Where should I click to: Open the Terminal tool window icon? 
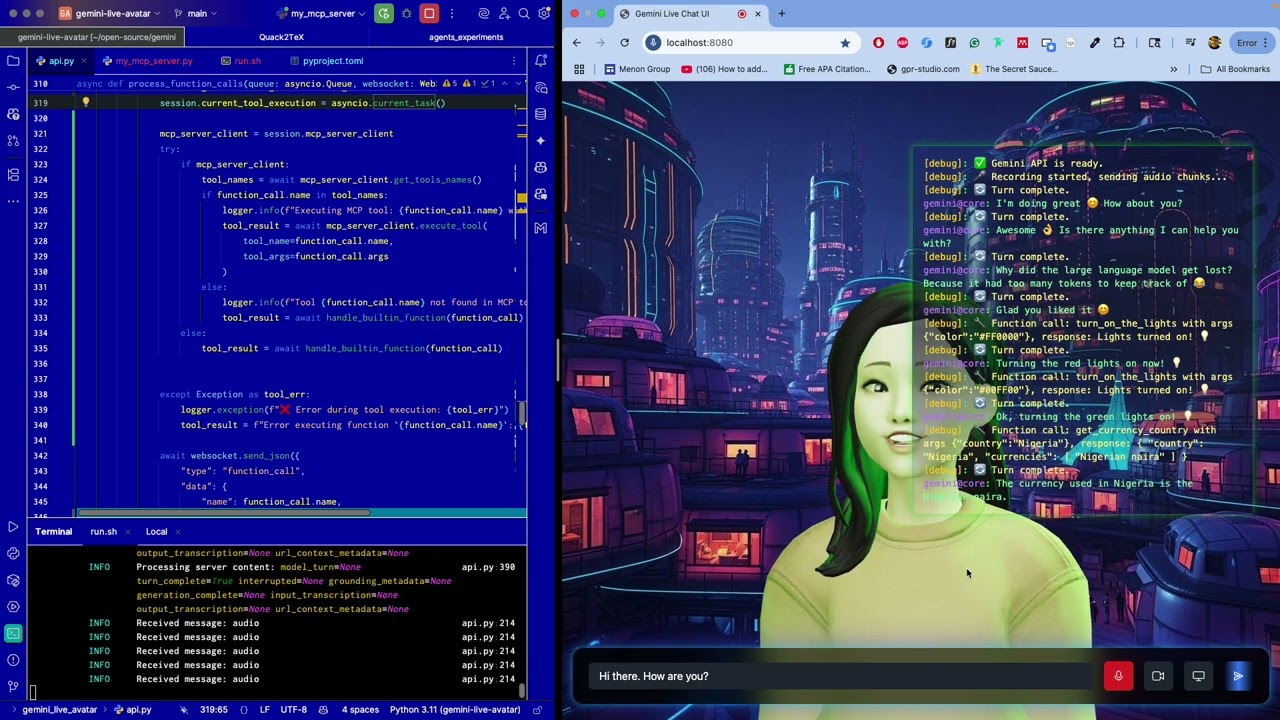tap(13, 633)
